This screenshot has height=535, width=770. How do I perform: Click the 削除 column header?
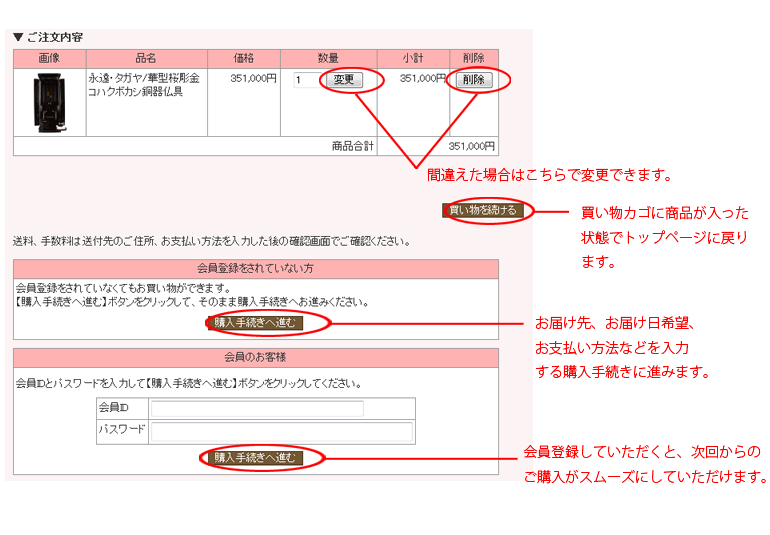click(473, 58)
